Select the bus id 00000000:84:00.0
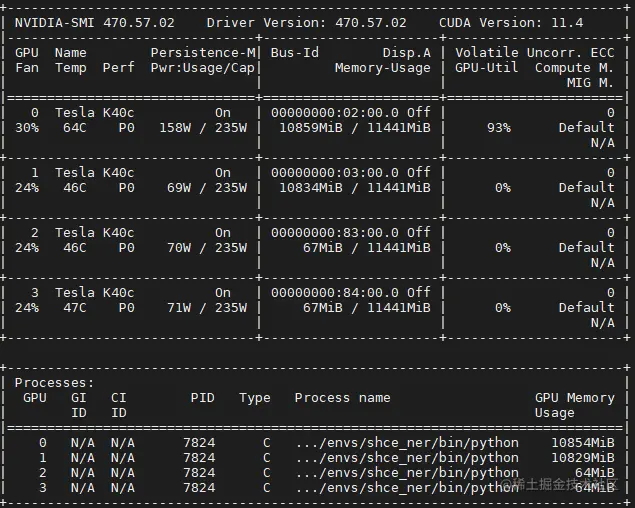The width and height of the screenshot is (635, 508). click(x=335, y=292)
